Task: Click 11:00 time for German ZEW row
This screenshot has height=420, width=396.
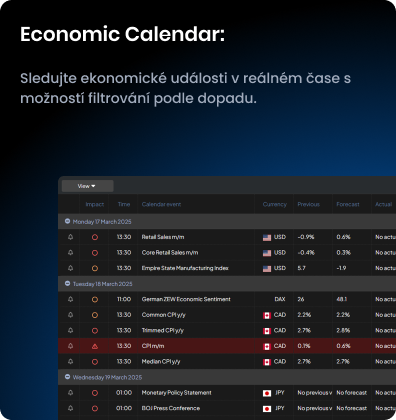Action: (x=124, y=299)
